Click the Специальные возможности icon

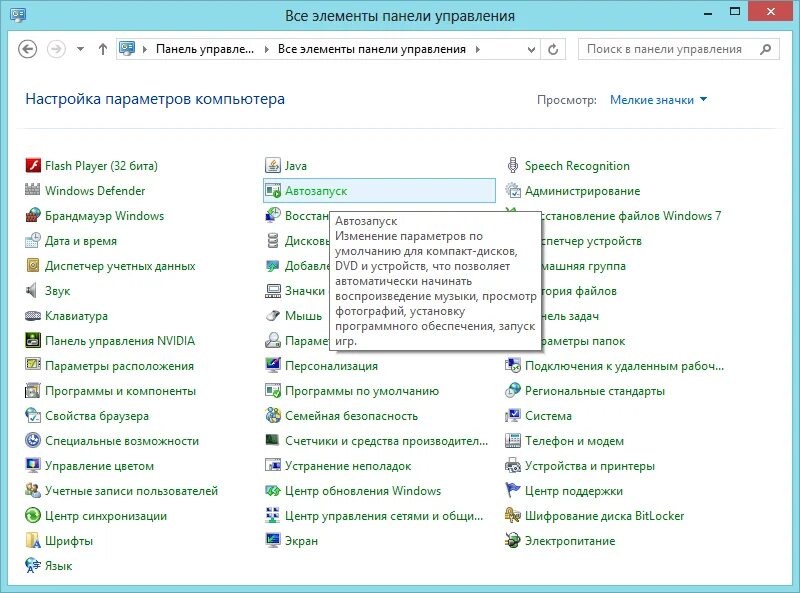[33, 440]
